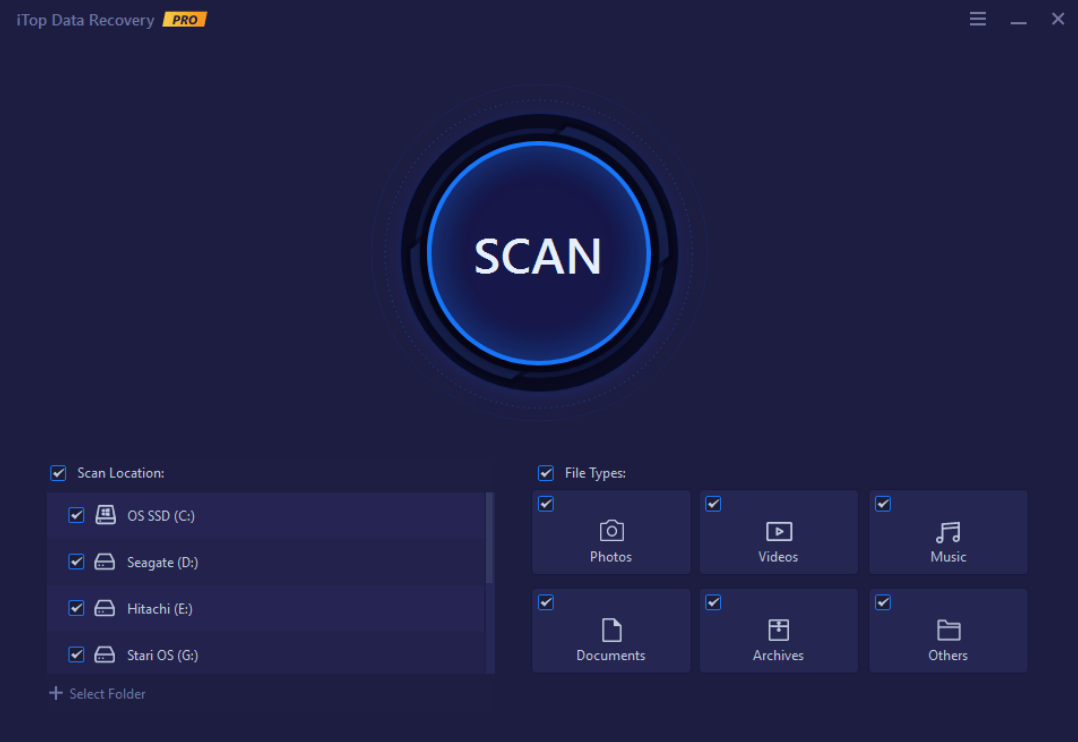Click the OS SSD system drive icon
The width and height of the screenshot is (1078, 742).
pos(105,514)
